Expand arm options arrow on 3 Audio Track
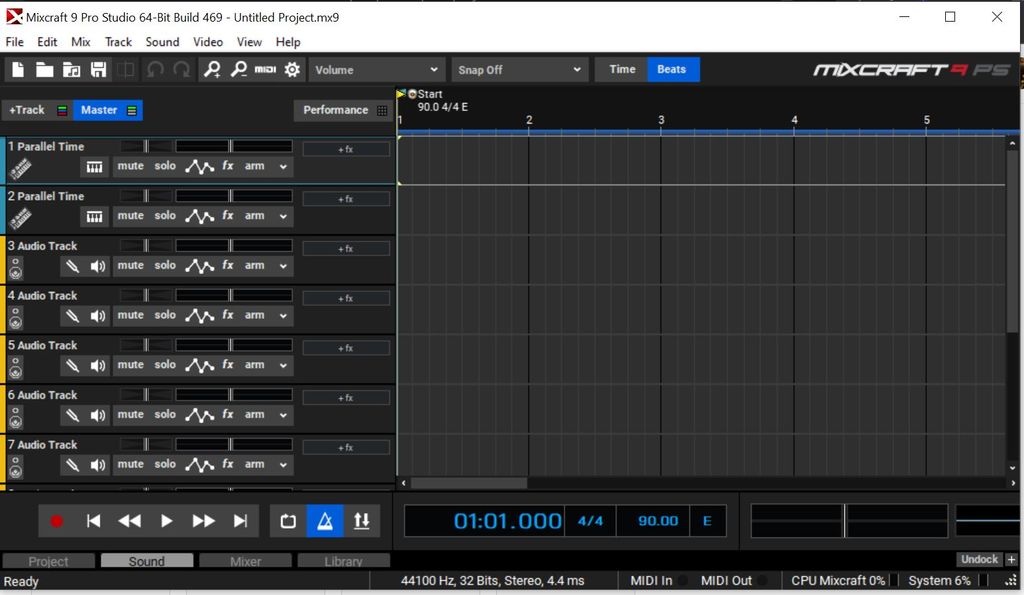Screen dimensions: 1024x595 click(x=283, y=266)
